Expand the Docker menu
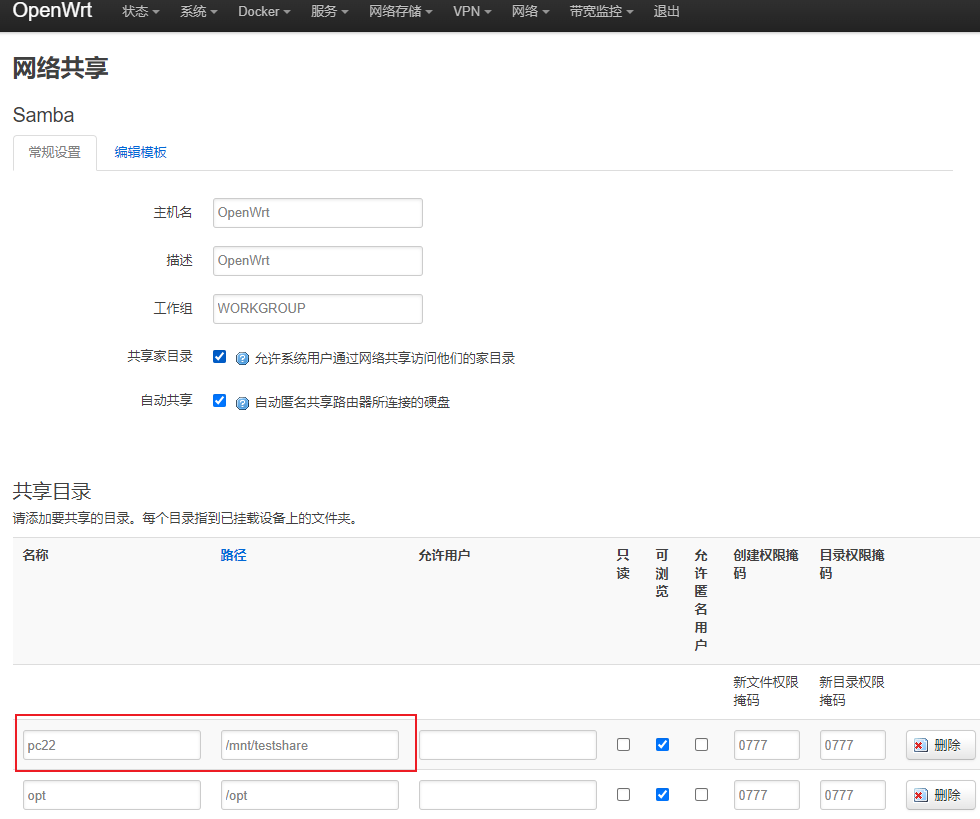This screenshot has height=819, width=980. [x=264, y=12]
